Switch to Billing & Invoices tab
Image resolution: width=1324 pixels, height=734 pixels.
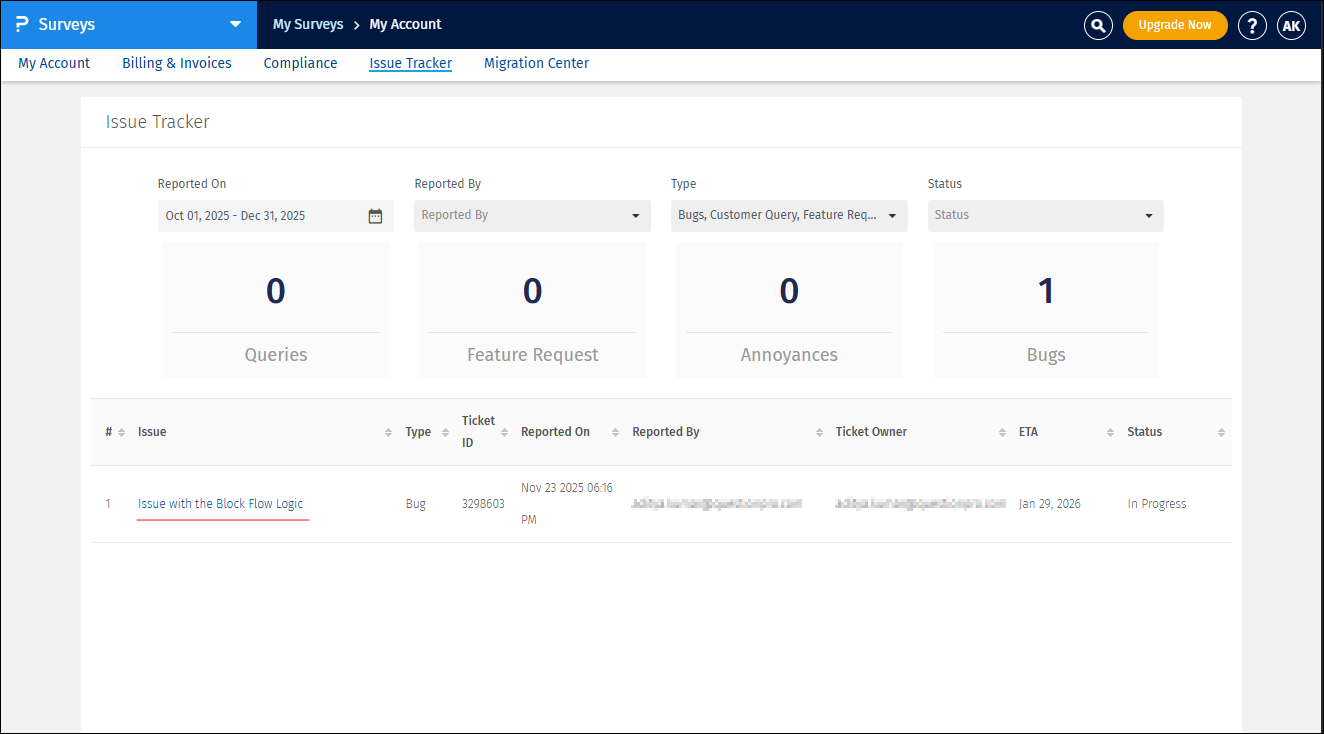pos(177,63)
